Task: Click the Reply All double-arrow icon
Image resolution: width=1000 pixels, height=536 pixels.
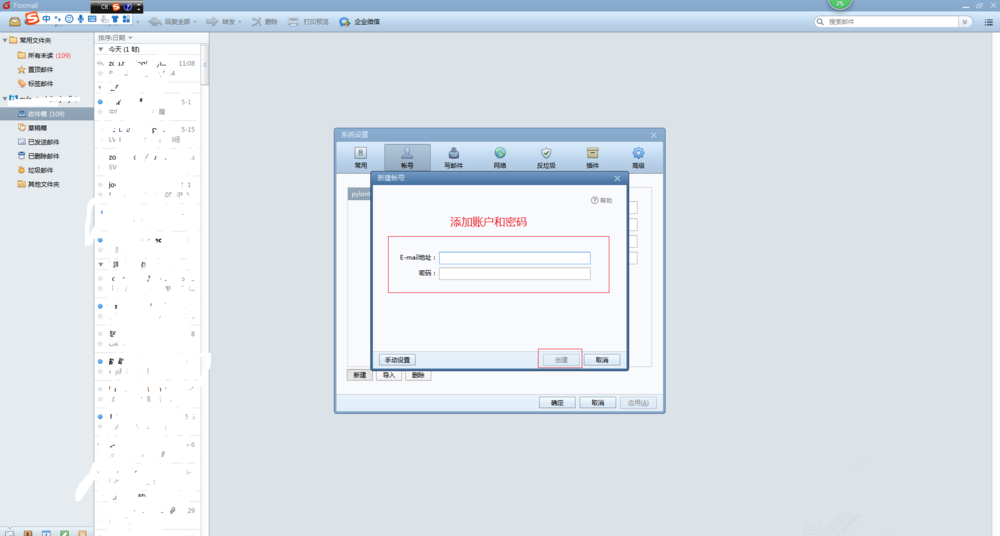Action: coord(155,22)
